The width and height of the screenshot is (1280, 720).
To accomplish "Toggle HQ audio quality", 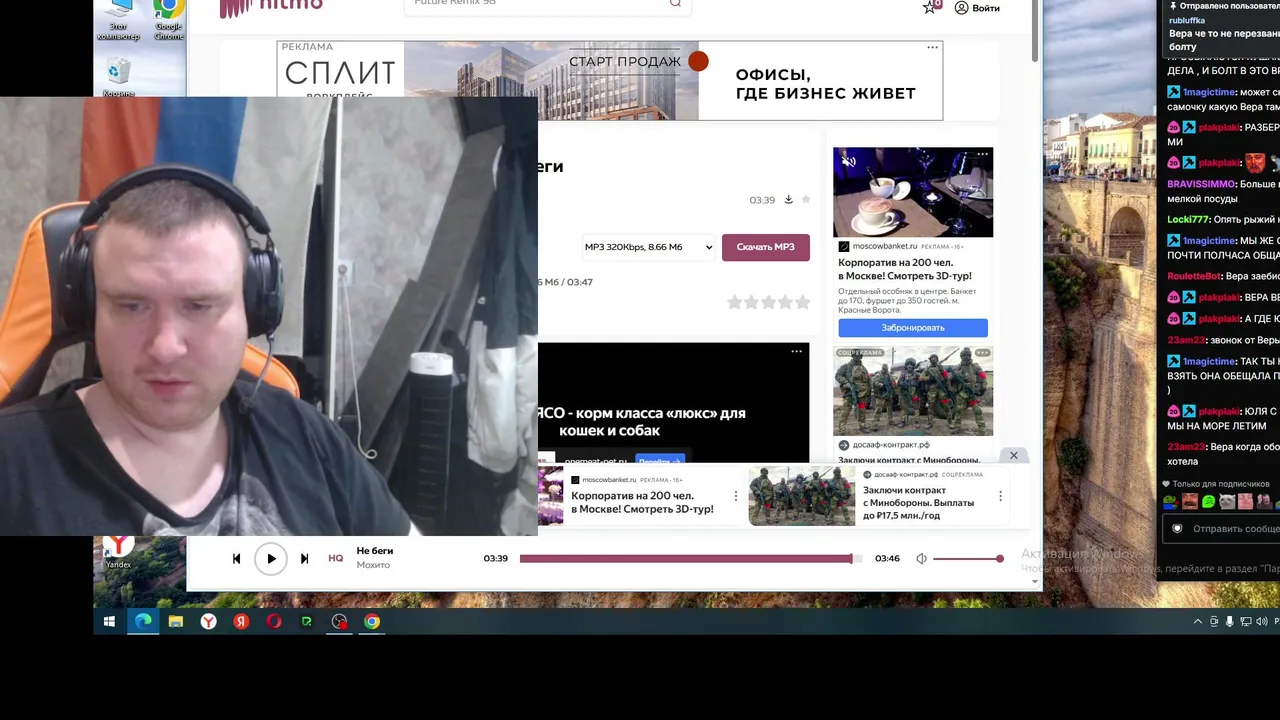I will [336, 558].
